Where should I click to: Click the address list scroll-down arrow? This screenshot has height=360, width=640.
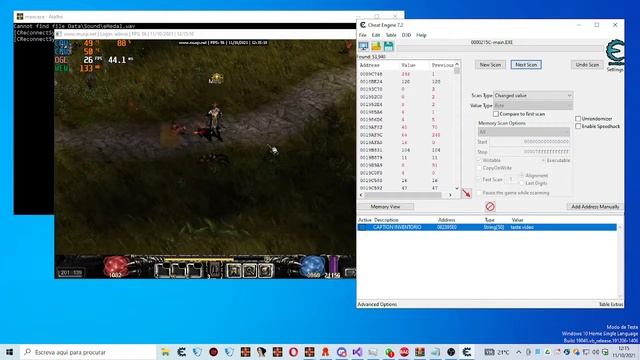[x=457, y=189]
